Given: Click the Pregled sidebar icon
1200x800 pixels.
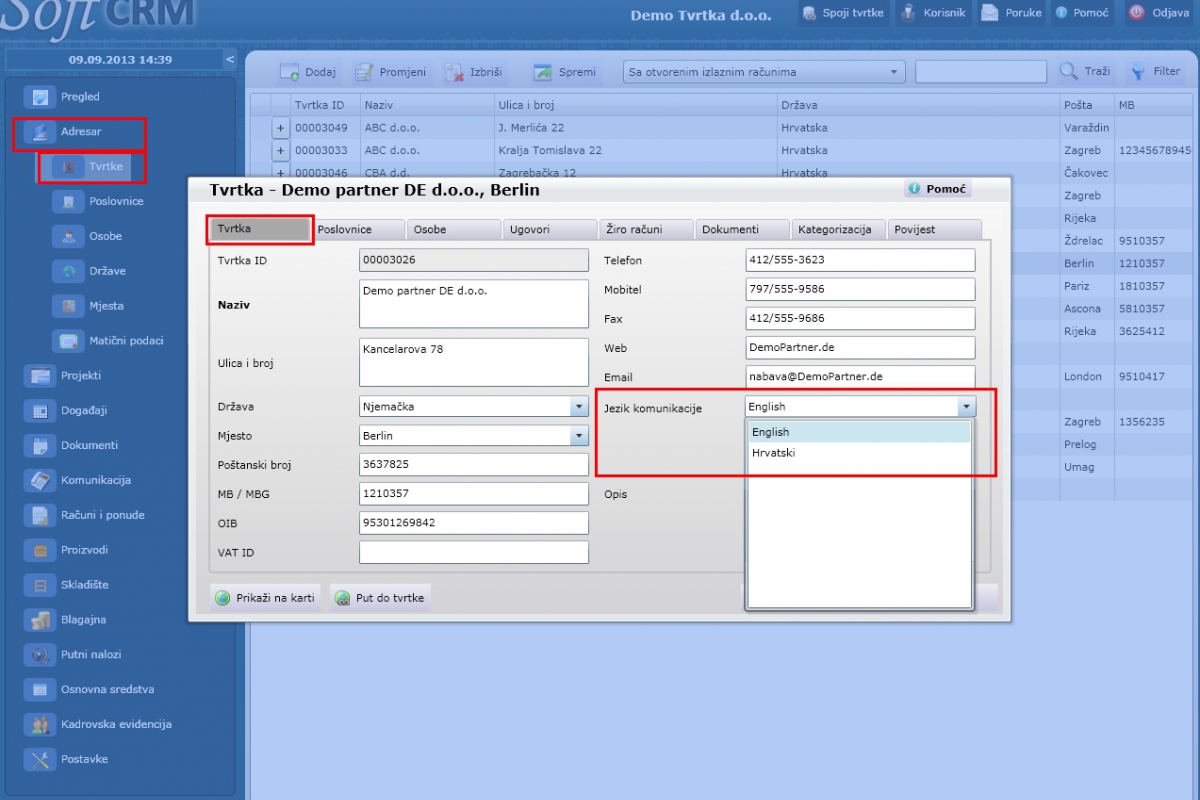Looking at the screenshot, I should [x=41, y=97].
